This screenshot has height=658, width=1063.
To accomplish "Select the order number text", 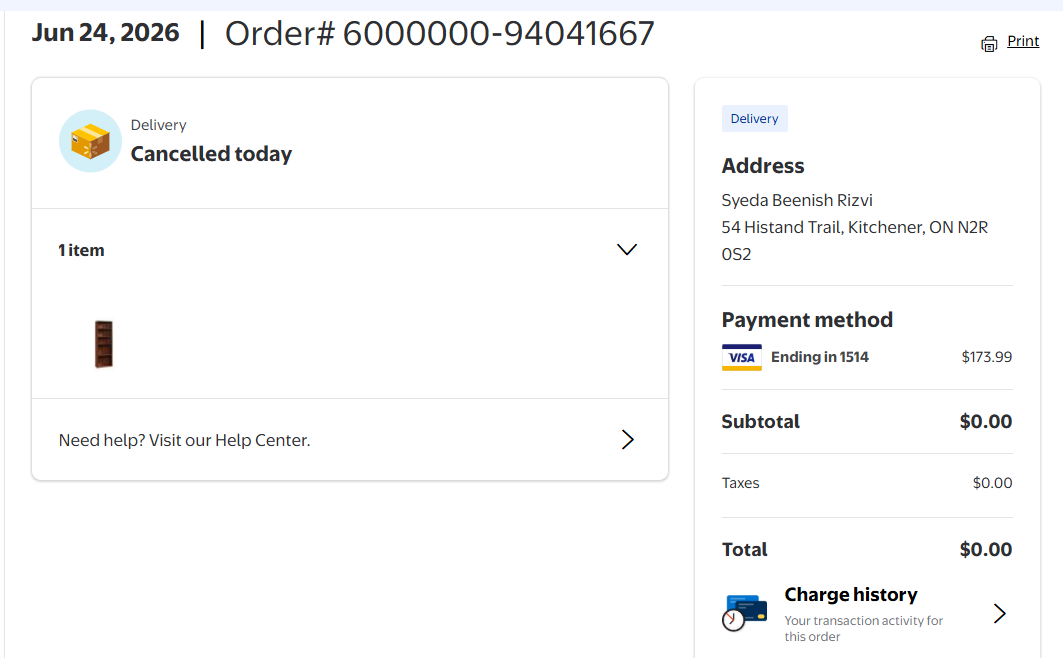I will click(439, 34).
